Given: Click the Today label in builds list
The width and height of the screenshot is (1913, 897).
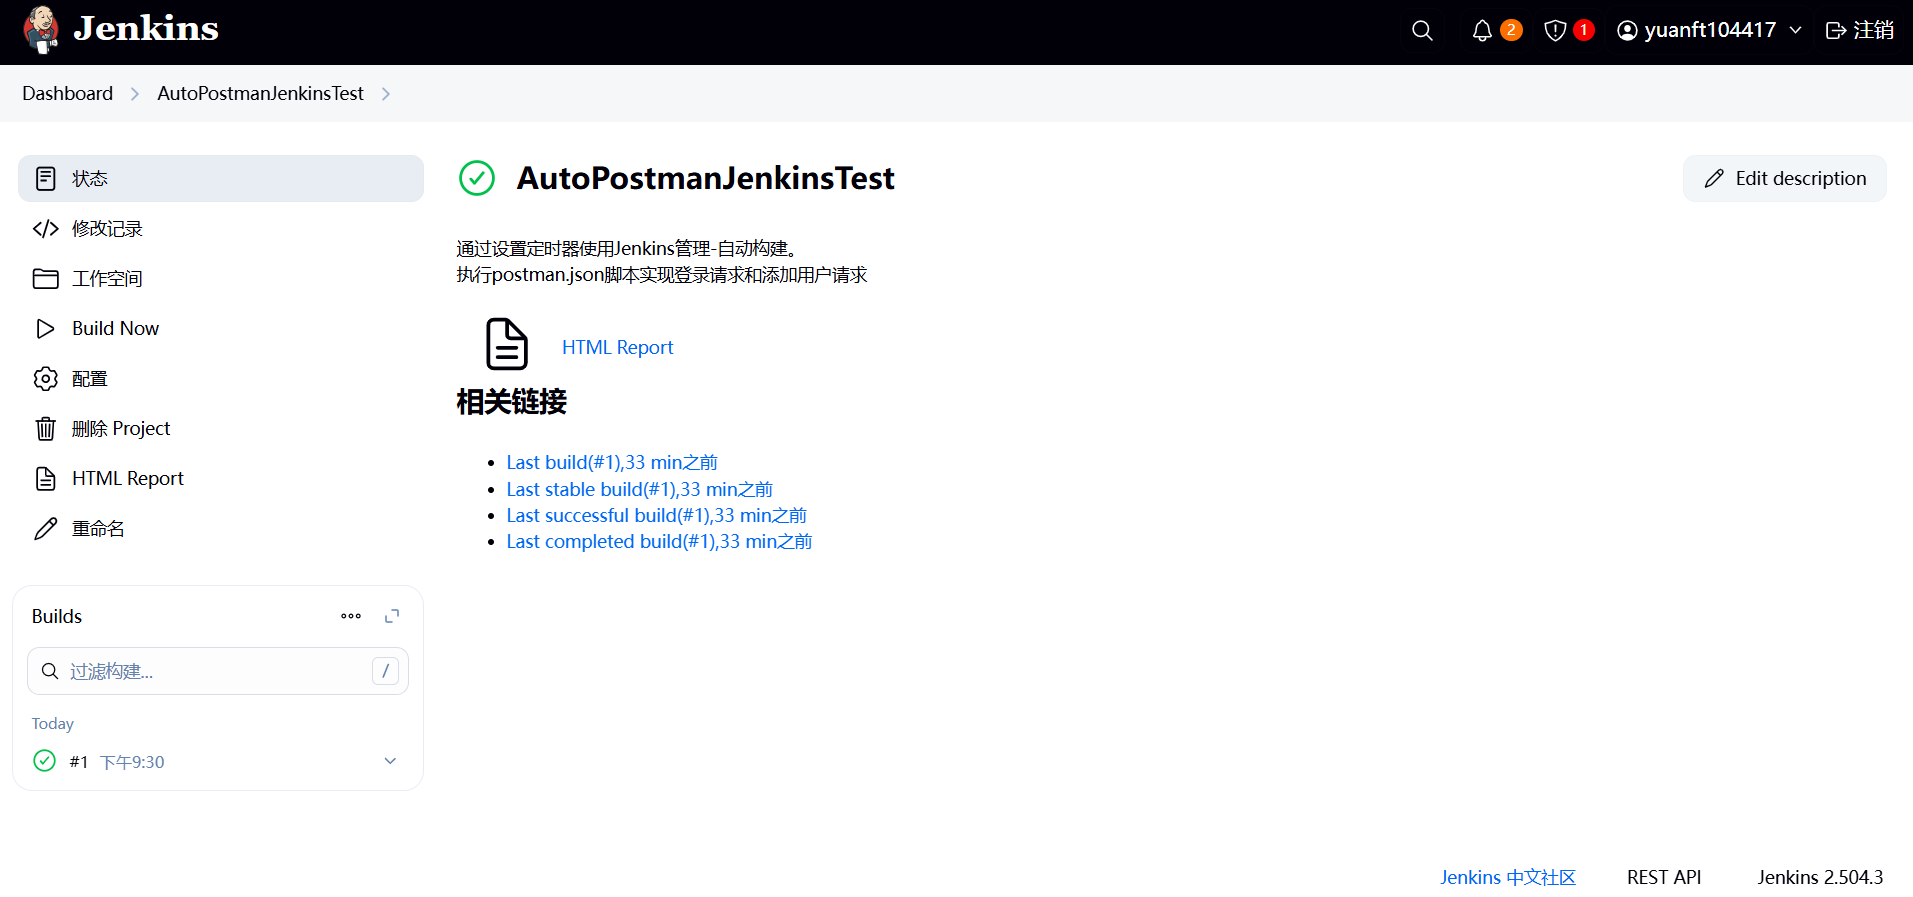Looking at the screenshot, I should 53,723.
